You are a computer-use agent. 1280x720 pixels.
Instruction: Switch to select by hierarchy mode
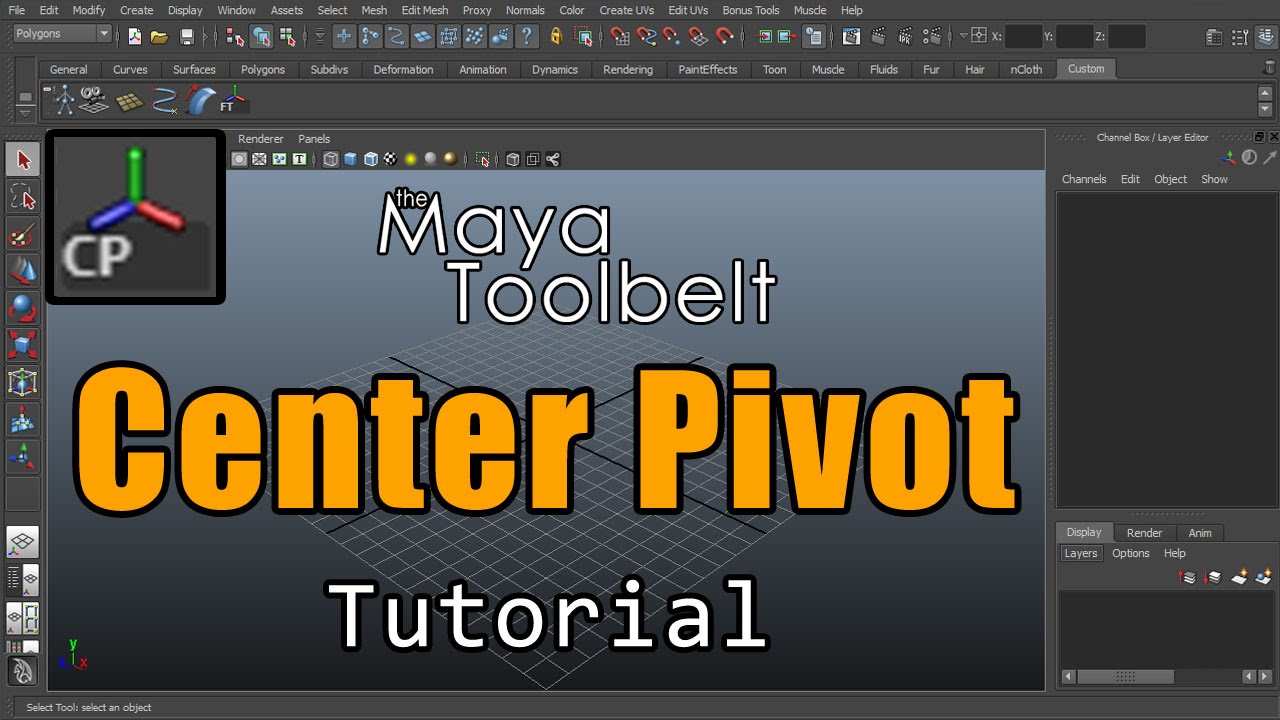235,36
